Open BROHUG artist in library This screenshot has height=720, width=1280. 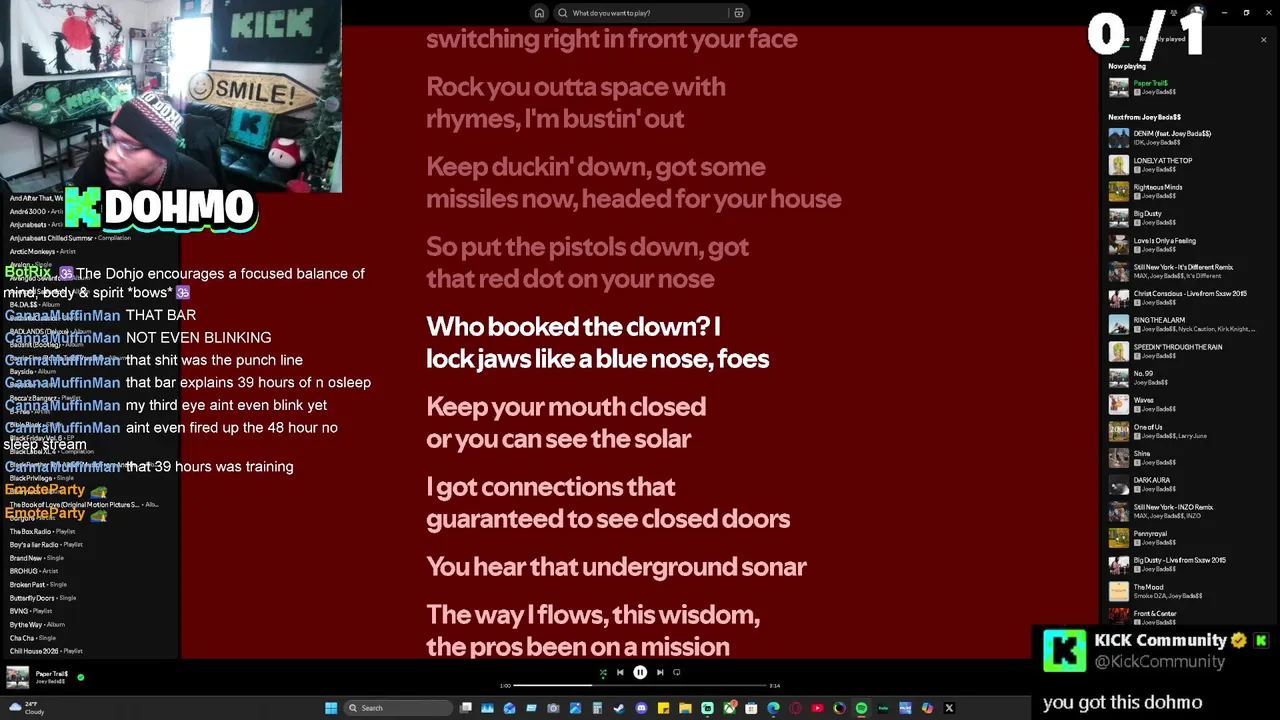tap(34, 571)
